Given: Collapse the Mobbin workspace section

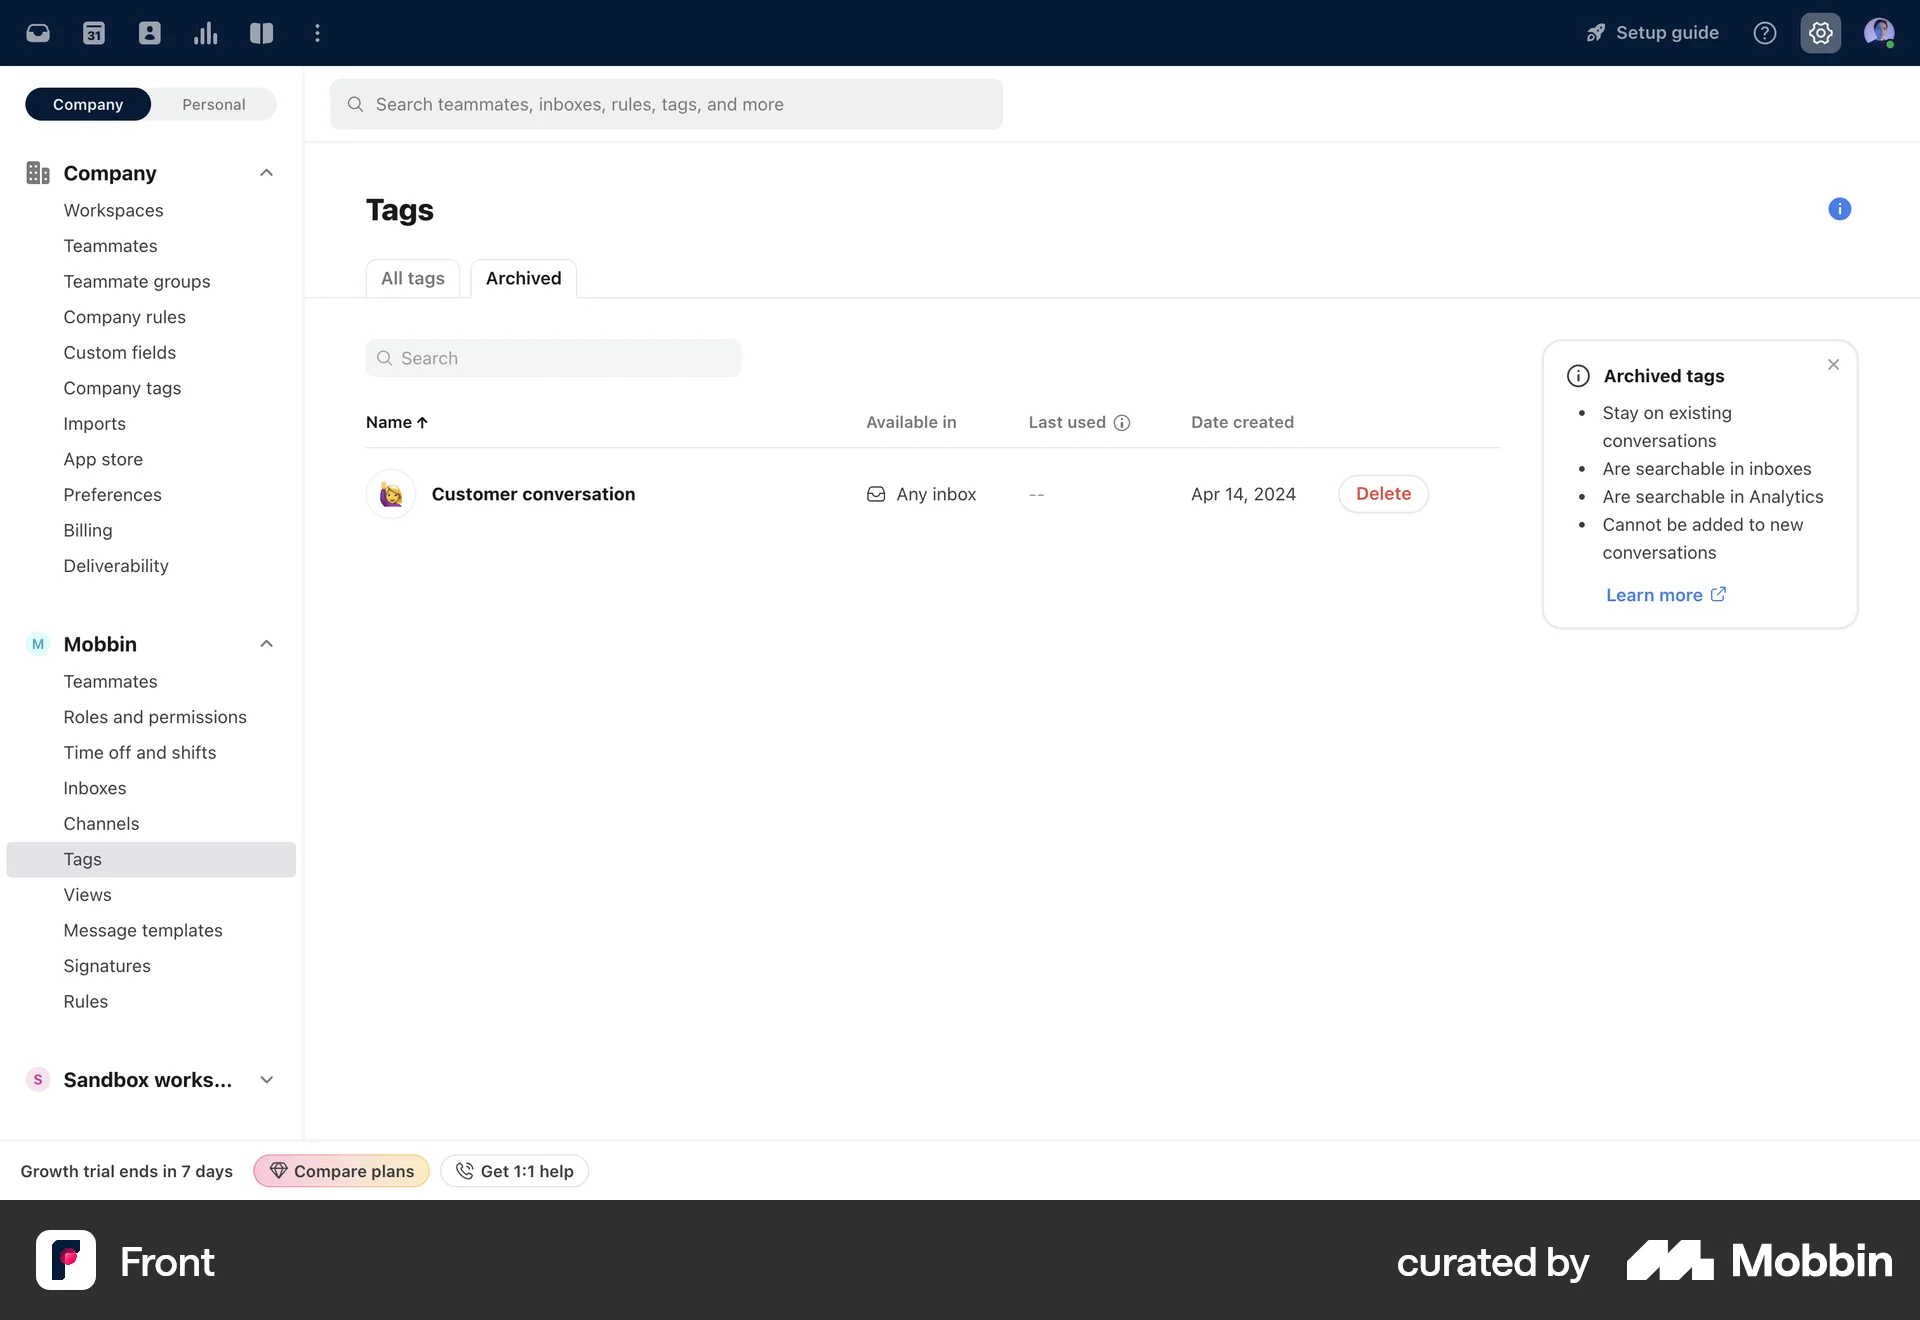Looking at the screenshot, I should (266, 644).
